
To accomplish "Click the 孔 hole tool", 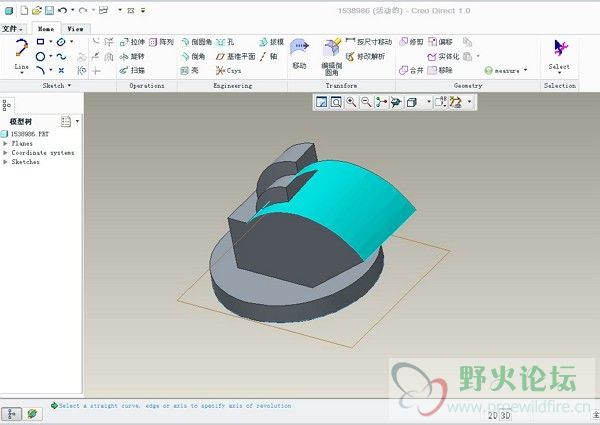I will [x=225, y=42].
